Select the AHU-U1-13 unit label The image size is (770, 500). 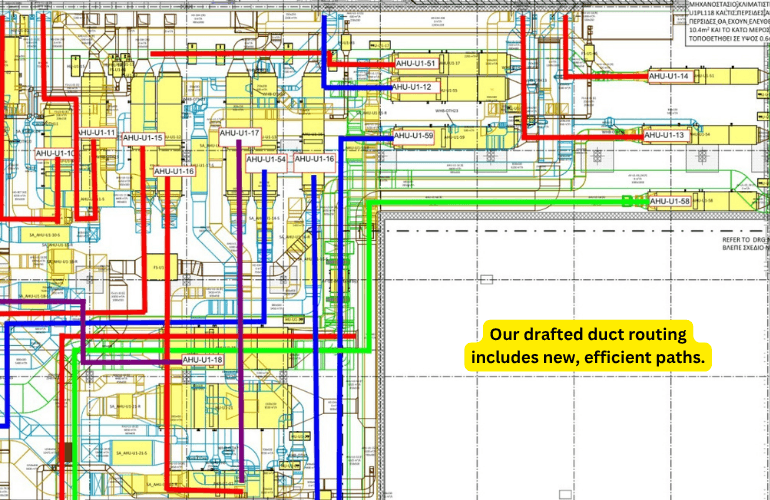click(665, 135)
